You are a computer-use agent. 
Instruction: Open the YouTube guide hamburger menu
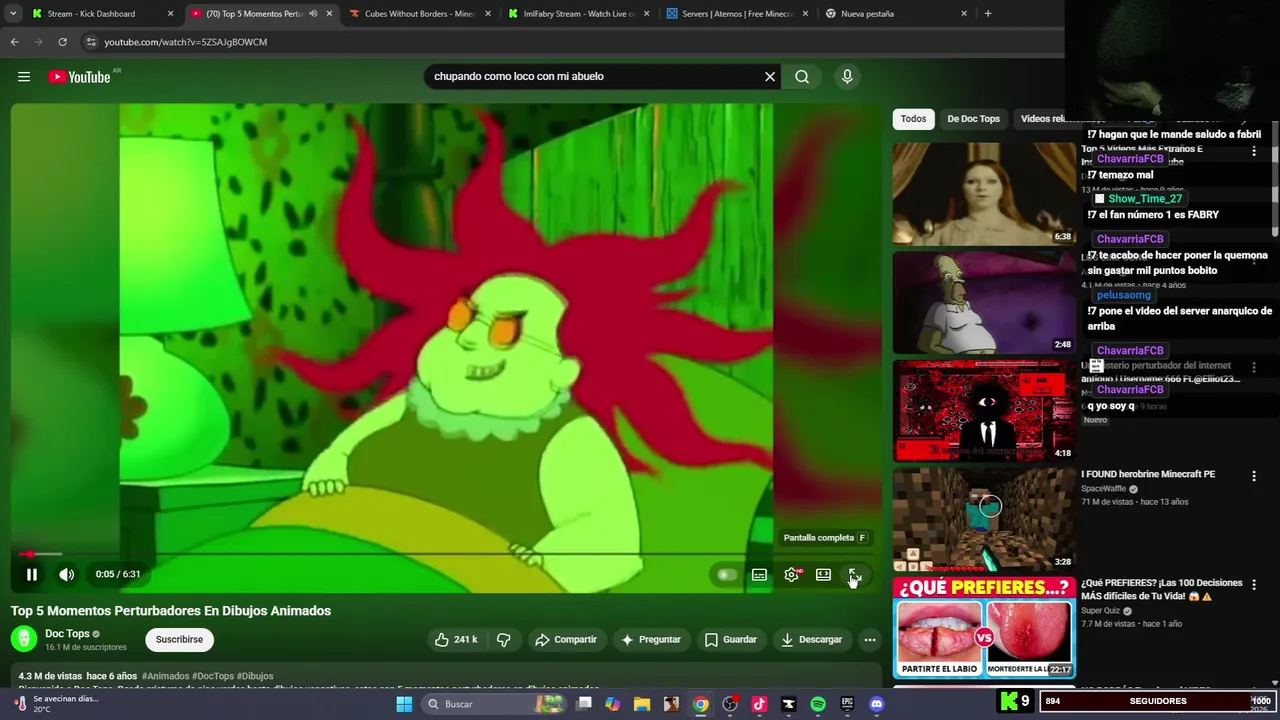click(24, 77)
